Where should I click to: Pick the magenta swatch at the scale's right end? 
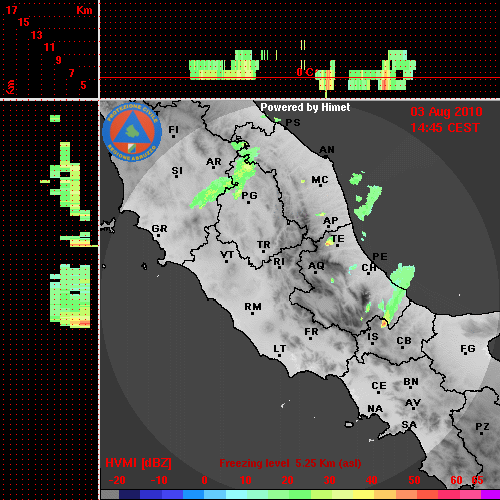490,494
